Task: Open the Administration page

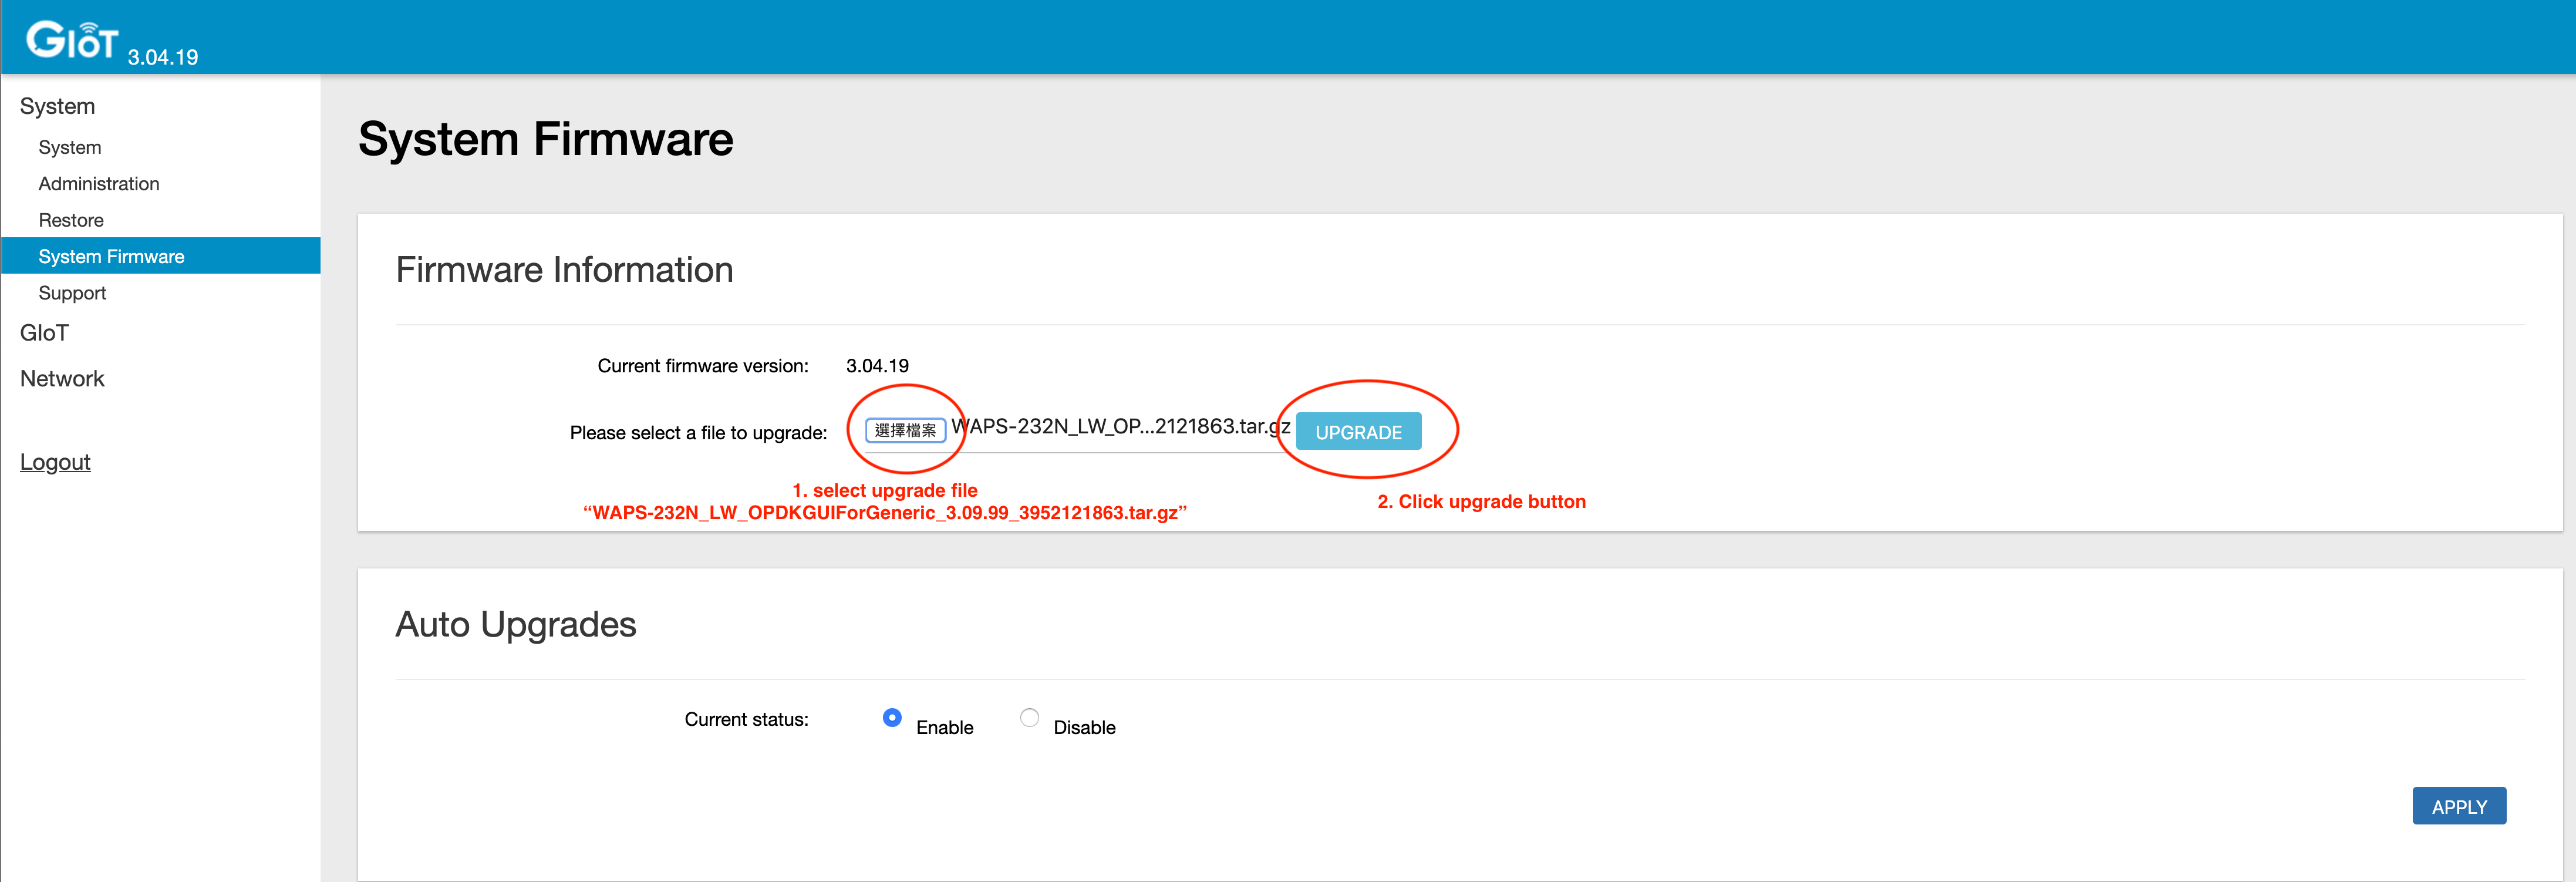Action: click(x=99, y=184)
